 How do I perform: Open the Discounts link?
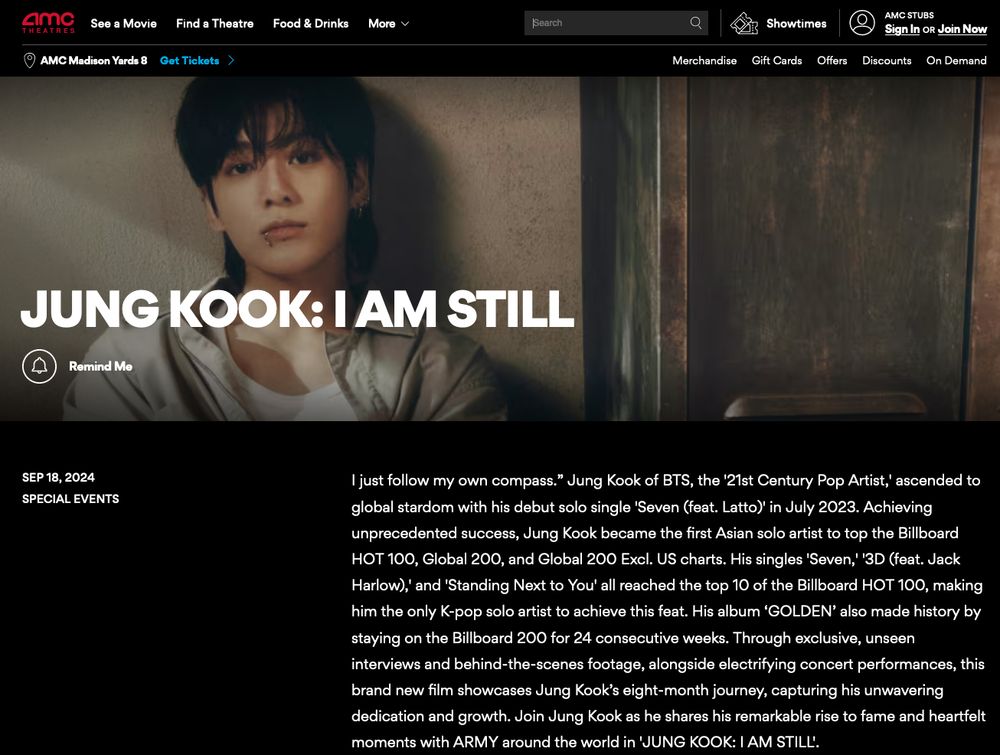pos(886,61)
